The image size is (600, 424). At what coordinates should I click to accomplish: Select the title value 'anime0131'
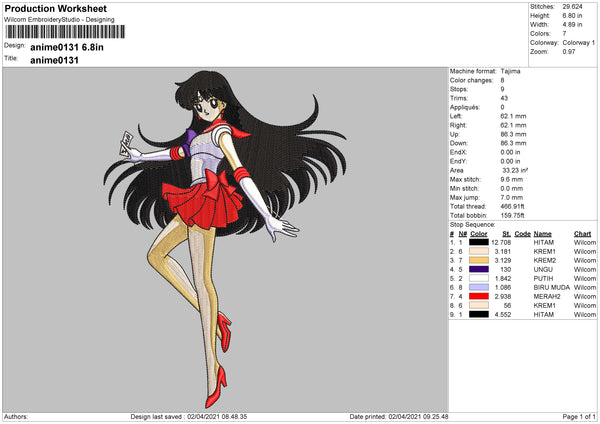pyautogui.click(x=54, y=60)
